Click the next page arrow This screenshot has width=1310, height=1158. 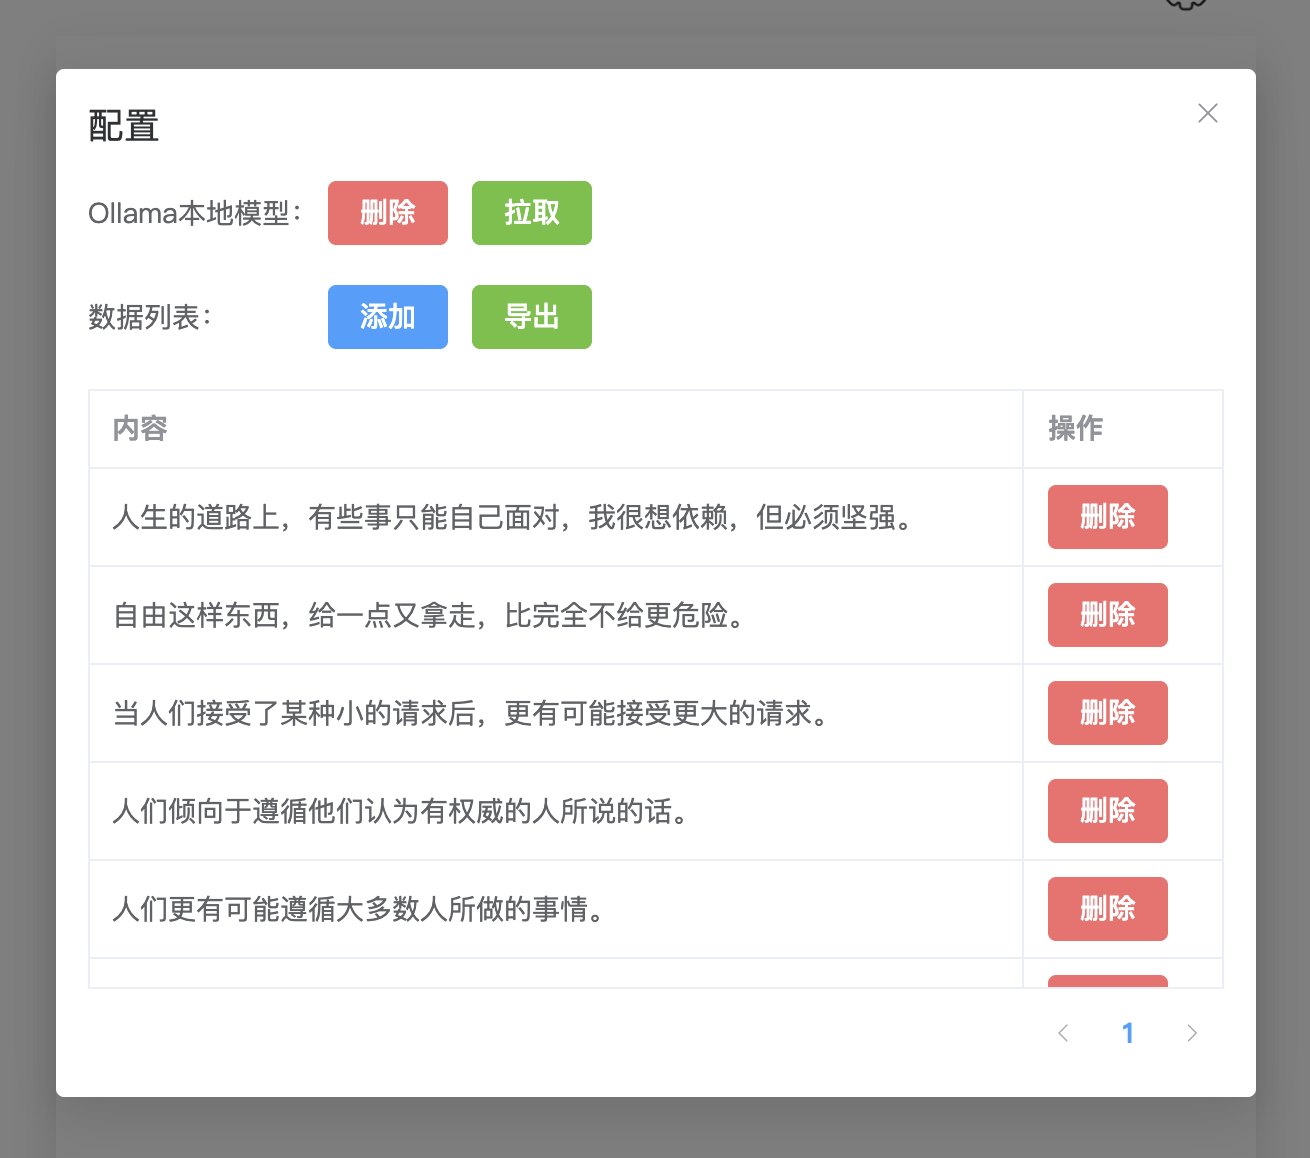click(x=1192, y=1033)
